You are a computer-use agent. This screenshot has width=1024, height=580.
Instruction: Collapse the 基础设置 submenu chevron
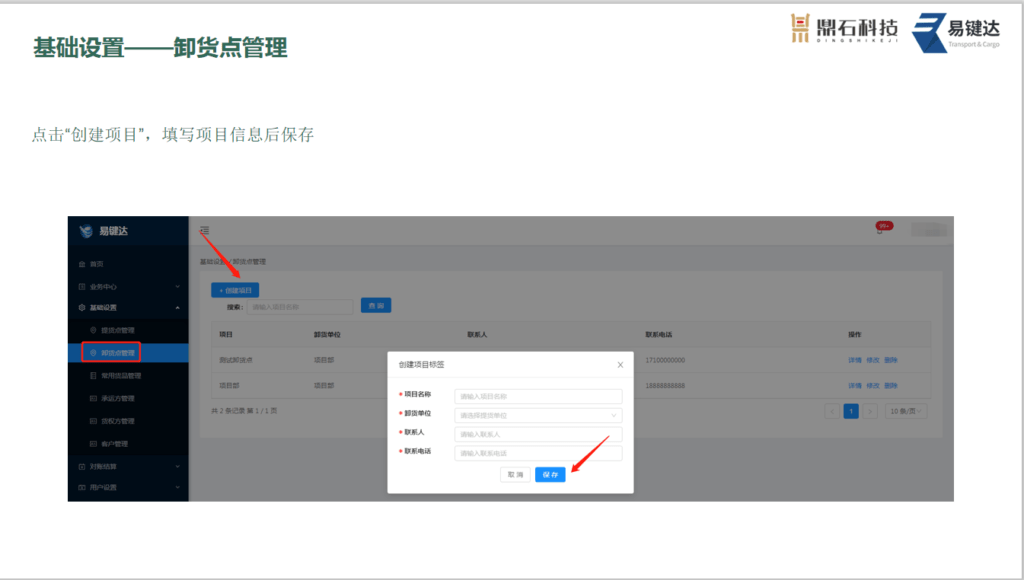click(177, 308)
